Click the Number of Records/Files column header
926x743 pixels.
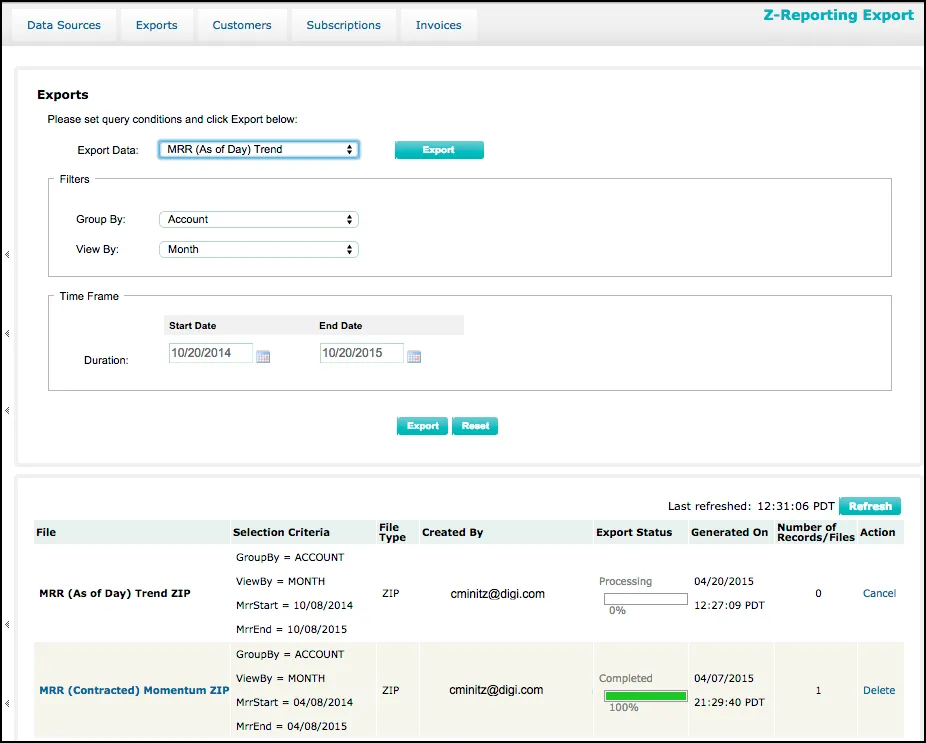pos(816,532)
